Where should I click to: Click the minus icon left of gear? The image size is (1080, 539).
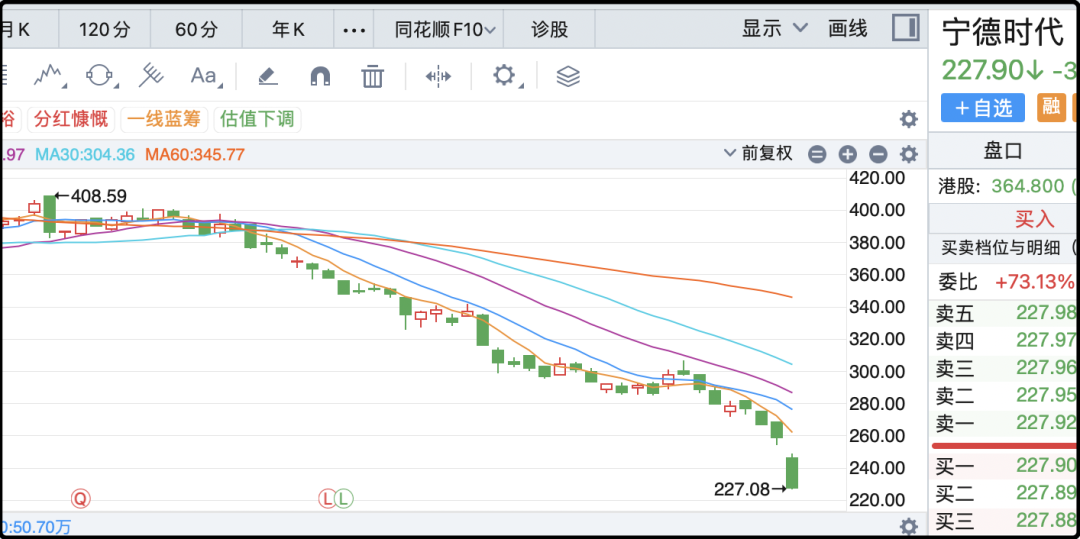coord(878,154)
